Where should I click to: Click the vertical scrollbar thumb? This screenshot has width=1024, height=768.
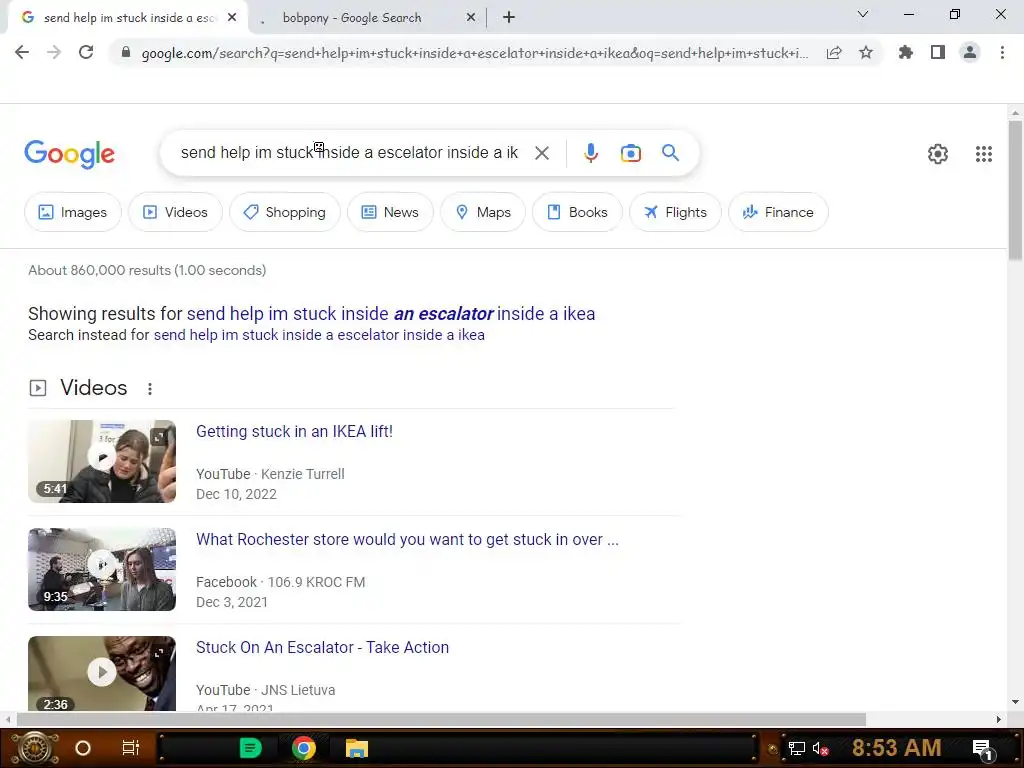point(1015,191)
